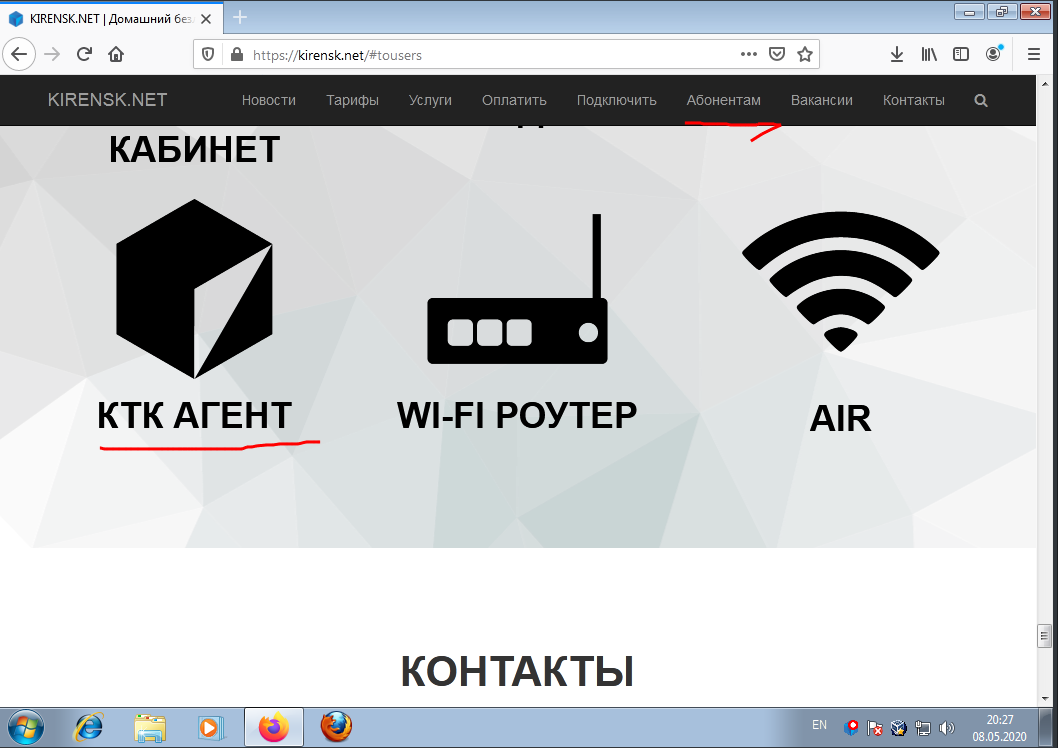Screen dimensions: 1058x748
Task: Click the forward navigation arrow
Action: coord(52,54)
